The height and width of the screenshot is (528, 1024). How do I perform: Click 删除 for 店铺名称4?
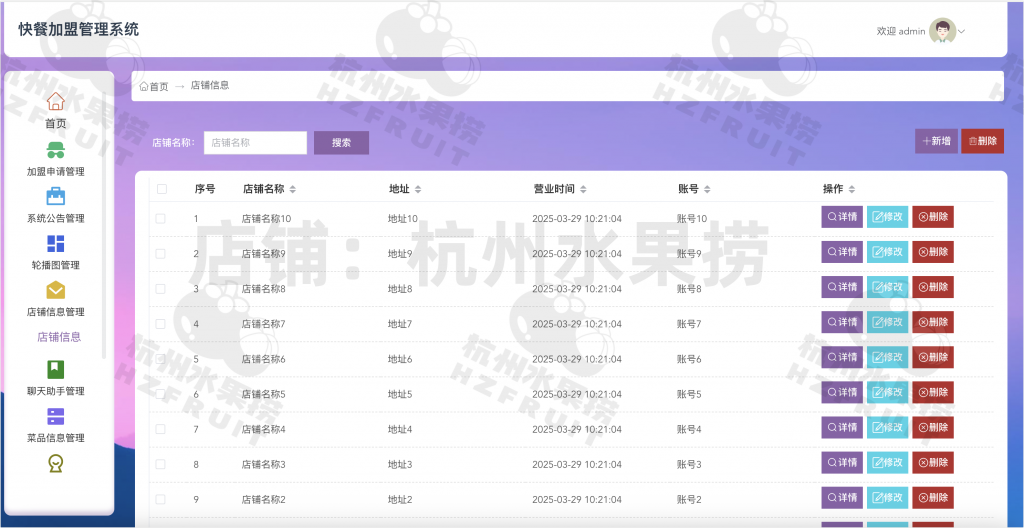[933, 427]
